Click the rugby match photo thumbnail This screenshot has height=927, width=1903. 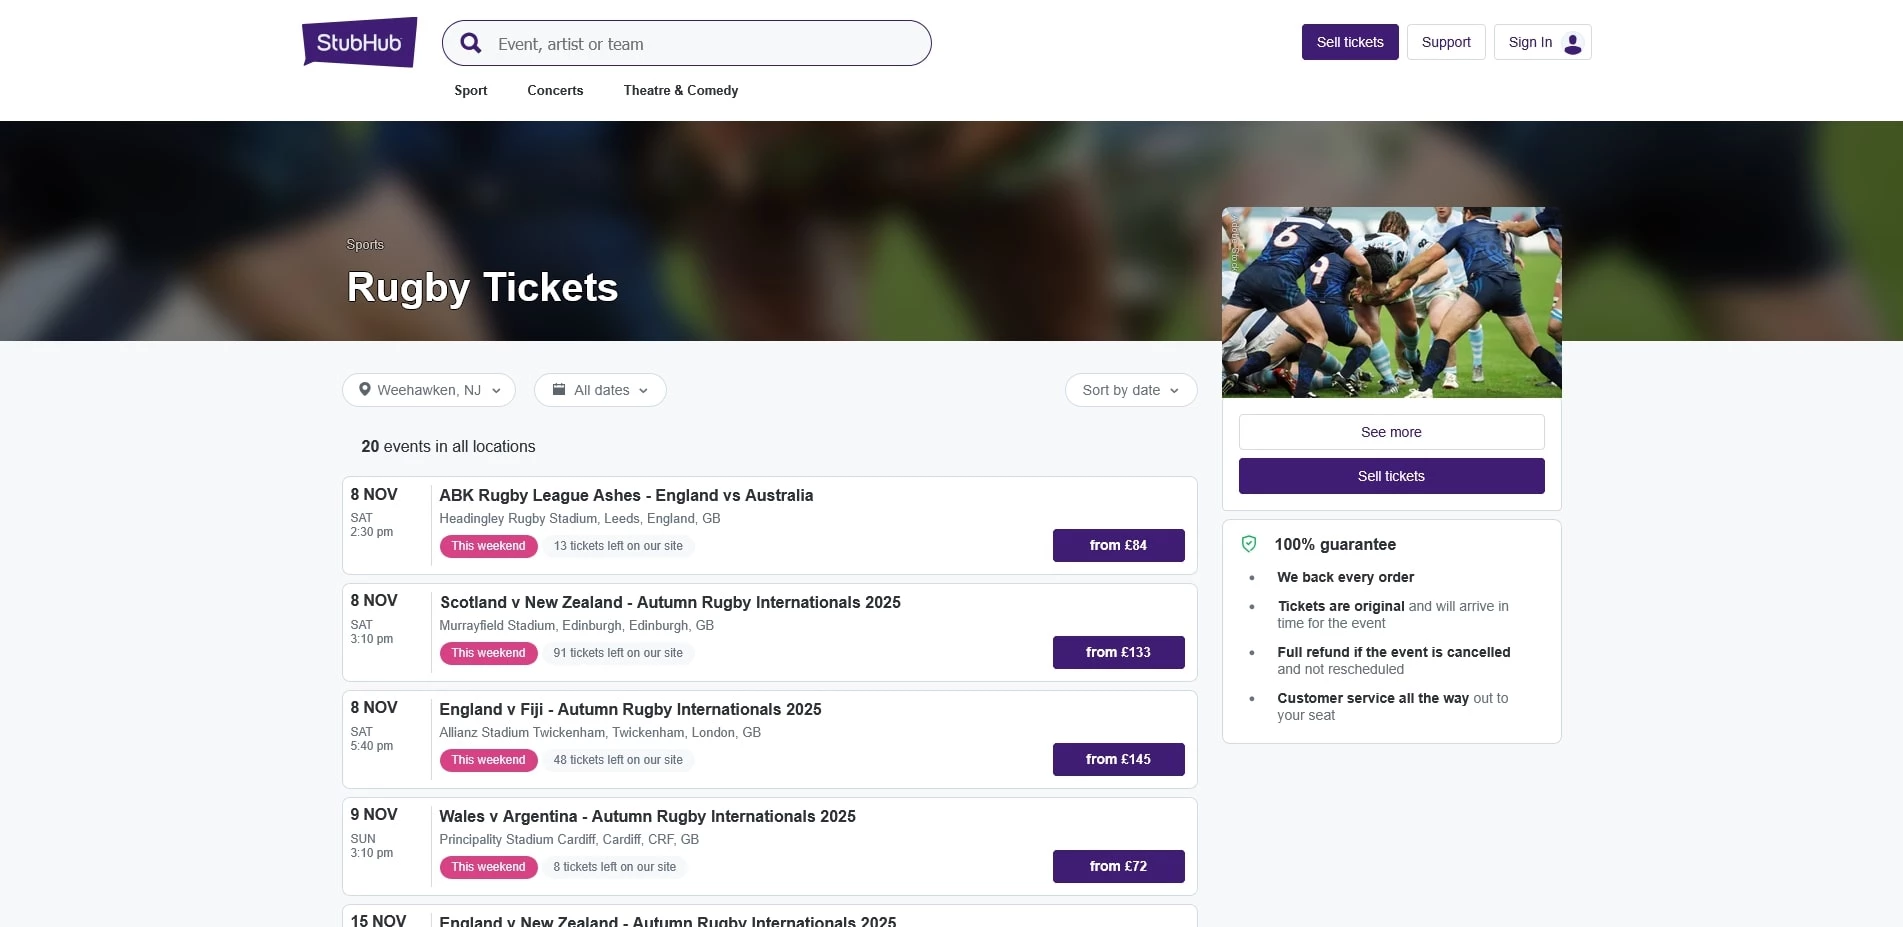tap(1391, 301)
